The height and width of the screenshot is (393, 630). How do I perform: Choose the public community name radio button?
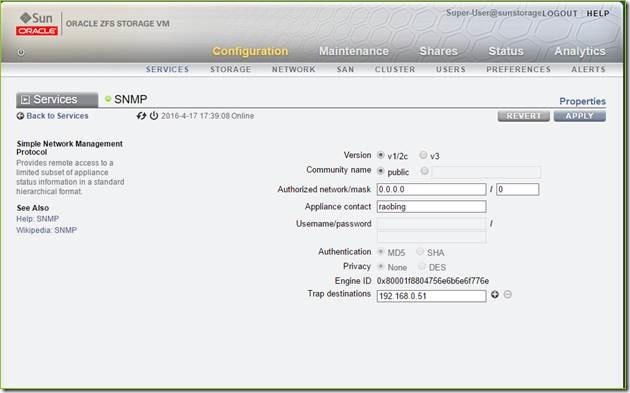tap(380, 171)
